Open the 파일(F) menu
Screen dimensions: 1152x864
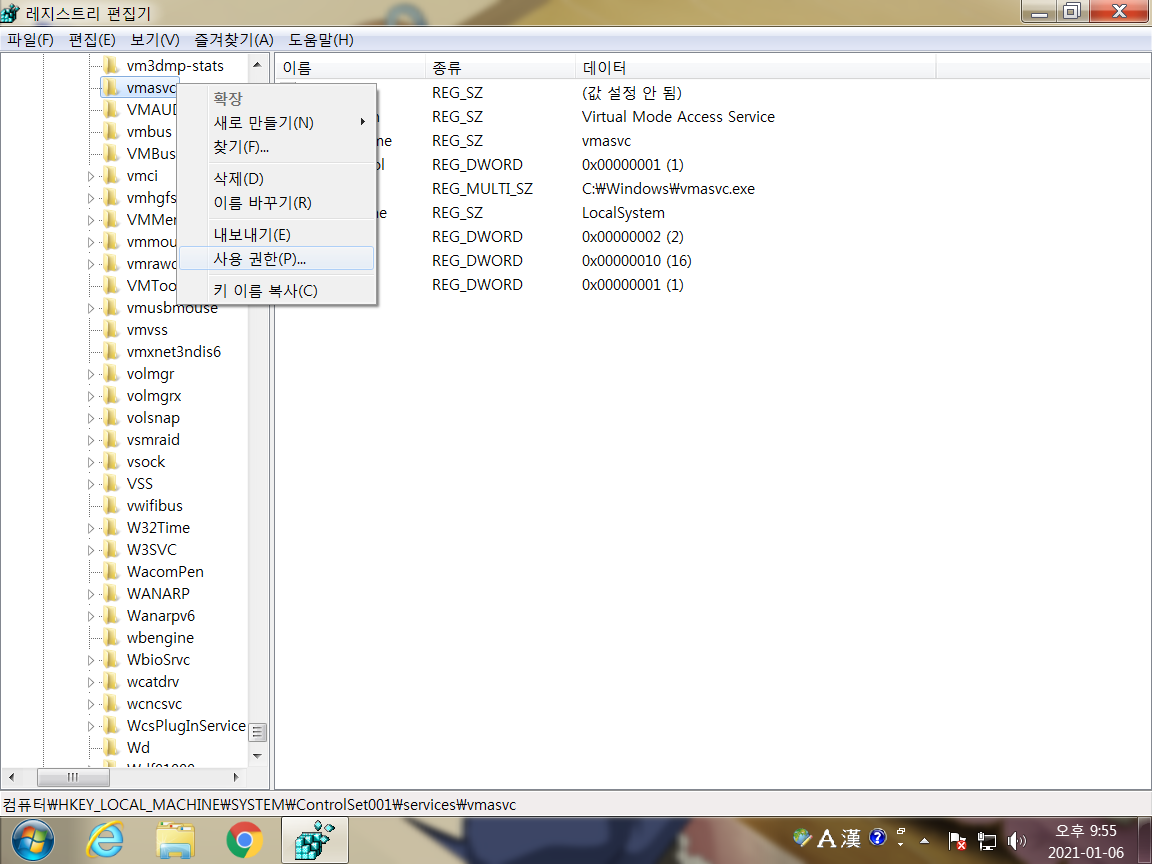tap(30, 40)
